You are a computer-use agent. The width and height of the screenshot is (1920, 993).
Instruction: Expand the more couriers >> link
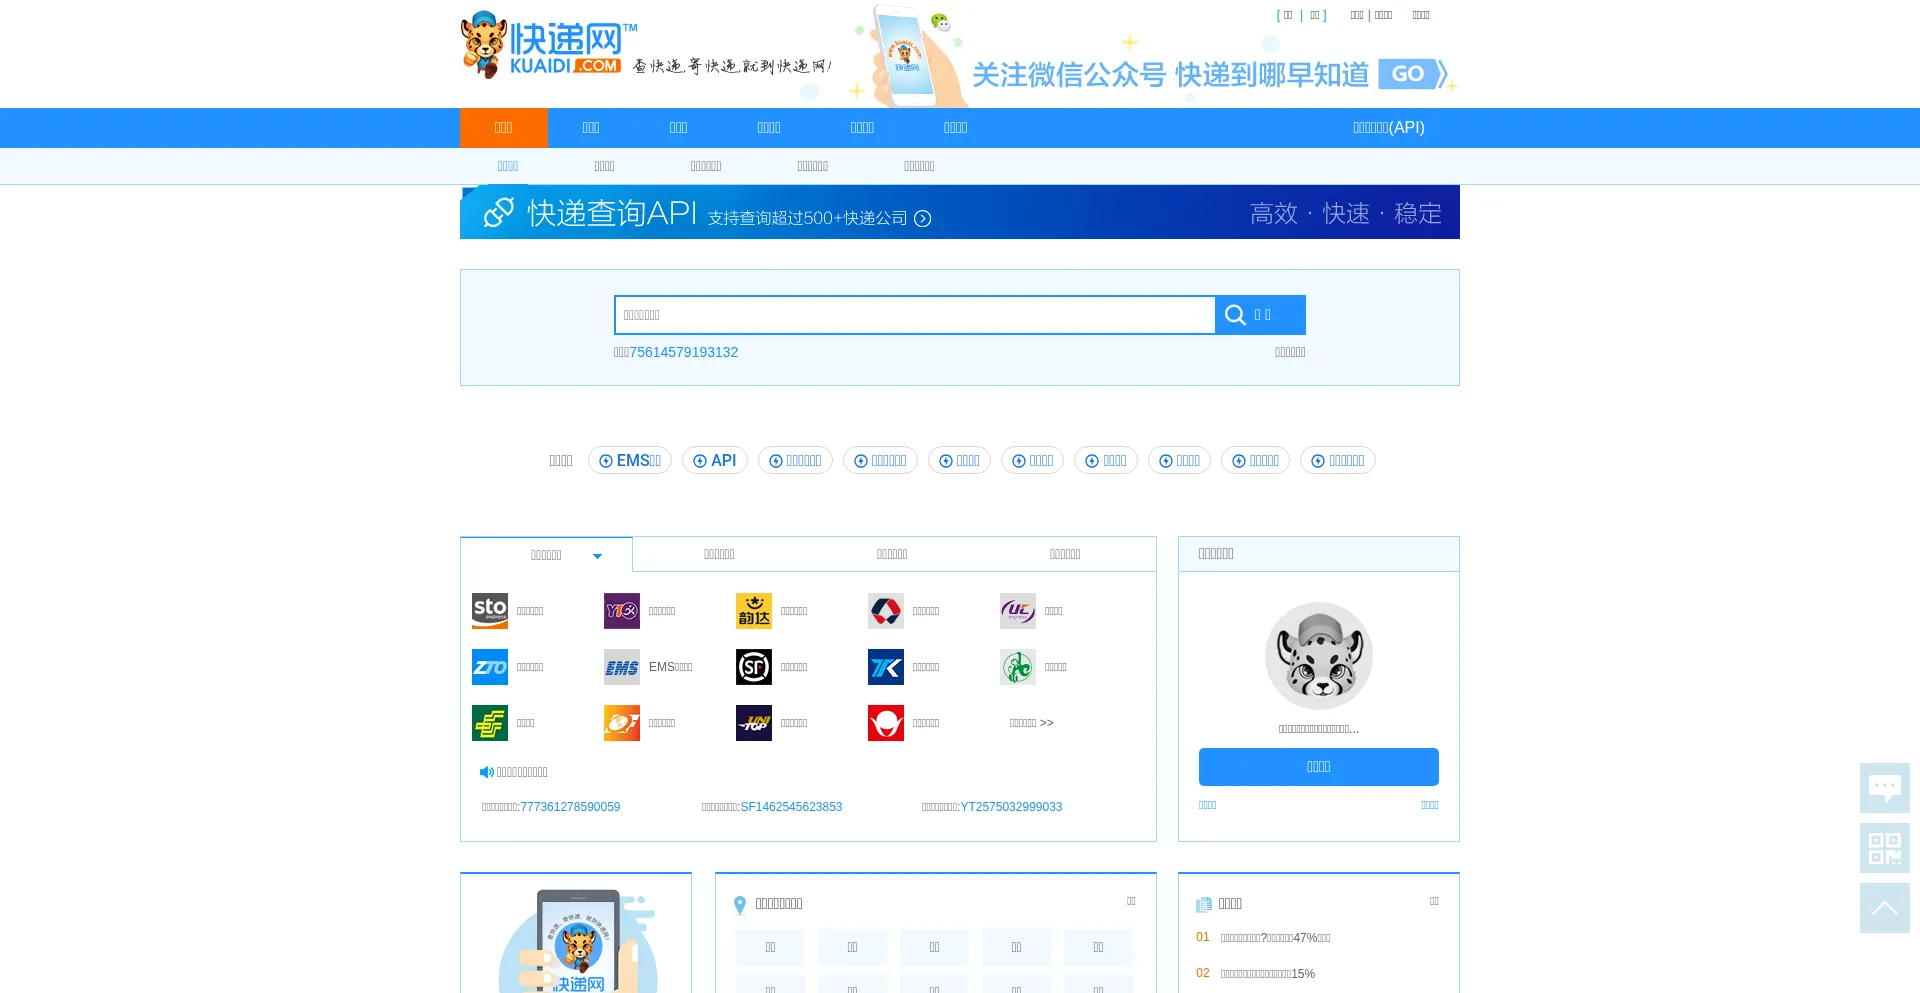coord(1031,723)
